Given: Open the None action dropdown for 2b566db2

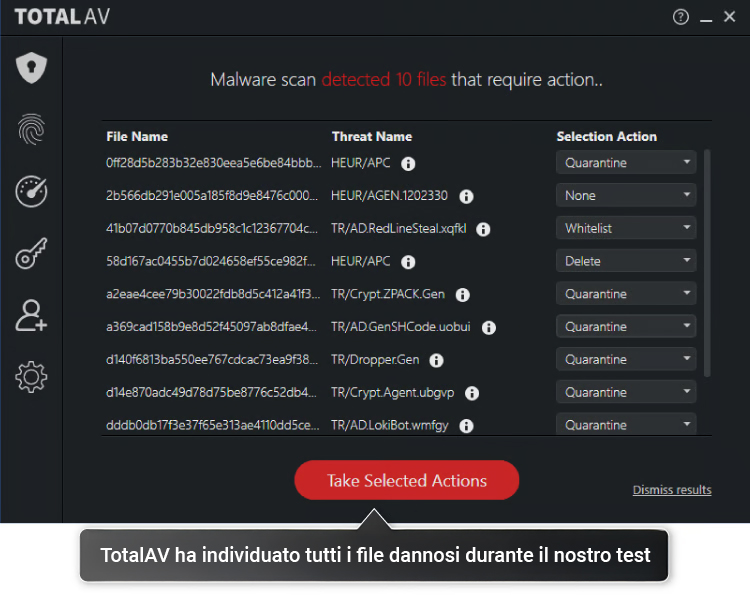Looking at the screenshot, I should point(626,195).
